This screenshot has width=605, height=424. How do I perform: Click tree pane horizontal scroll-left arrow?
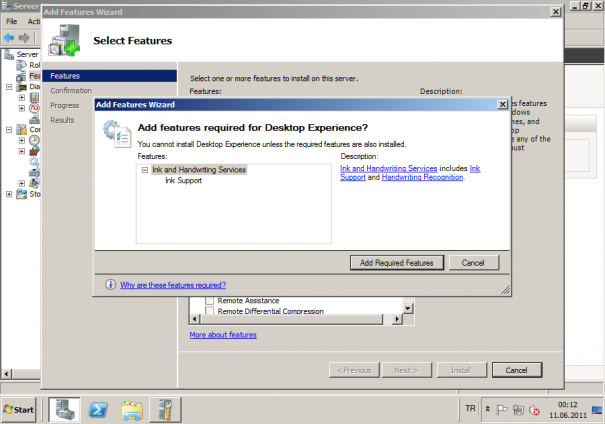point(6,374)
